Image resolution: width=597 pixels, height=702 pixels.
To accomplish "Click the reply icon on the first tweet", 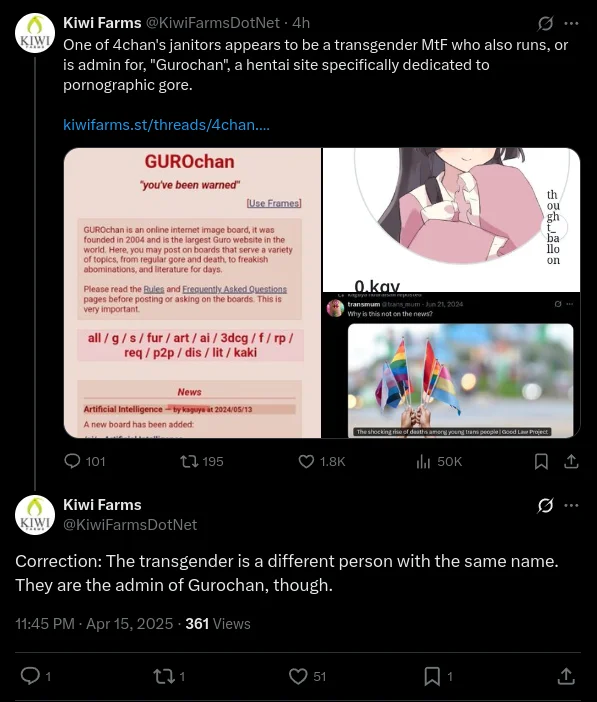I will (72, 461).
